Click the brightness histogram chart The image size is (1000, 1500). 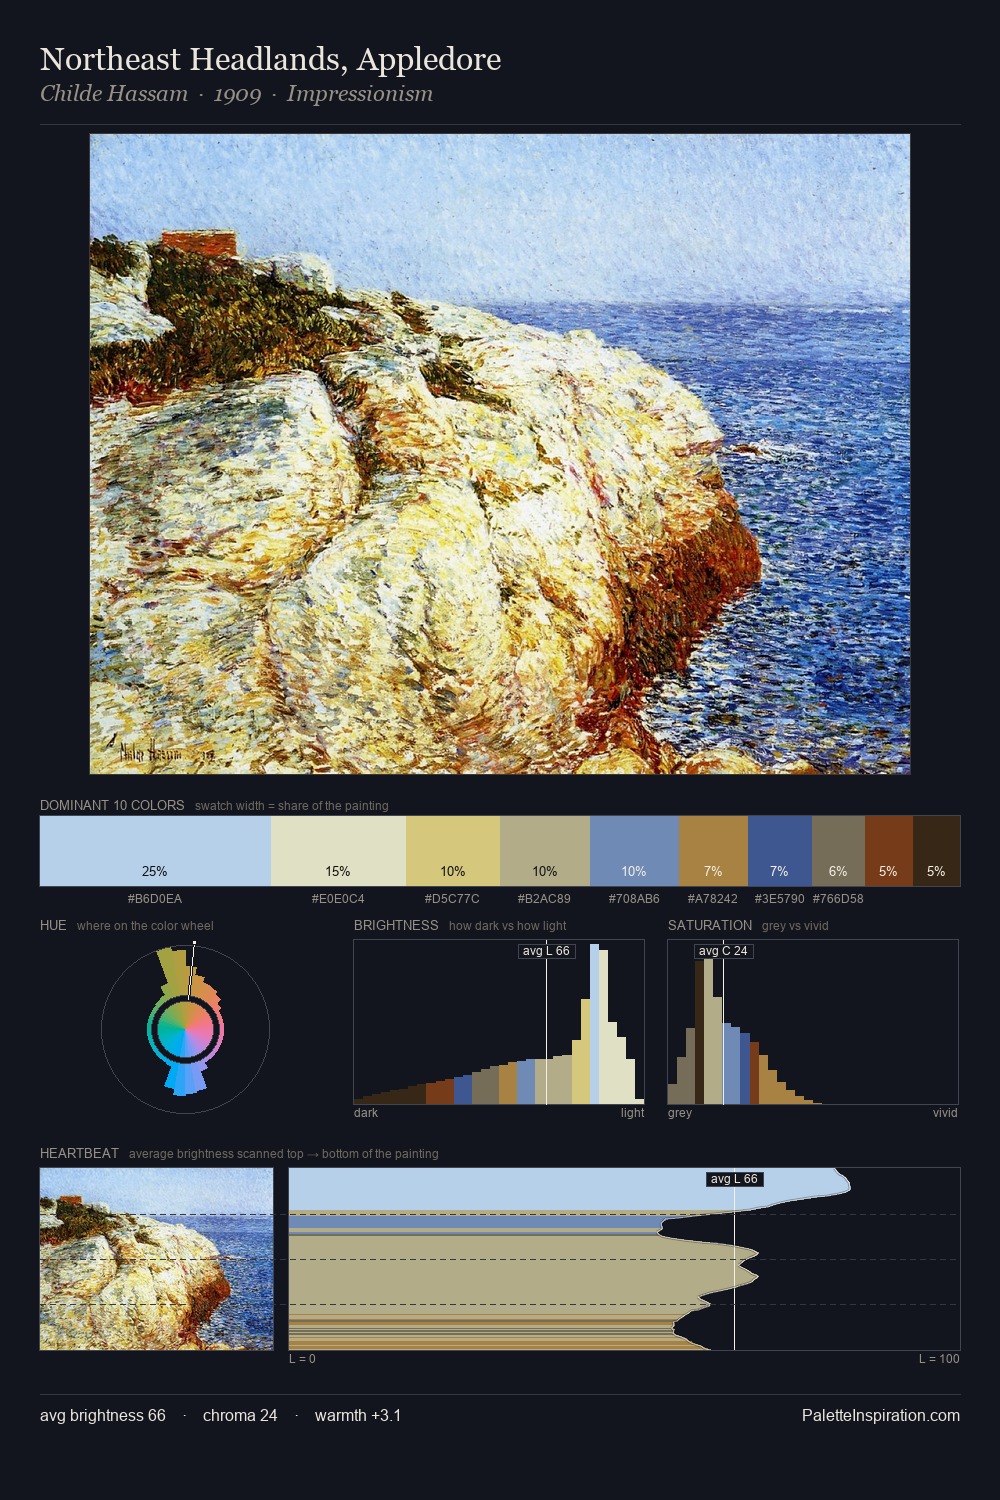499,1022
